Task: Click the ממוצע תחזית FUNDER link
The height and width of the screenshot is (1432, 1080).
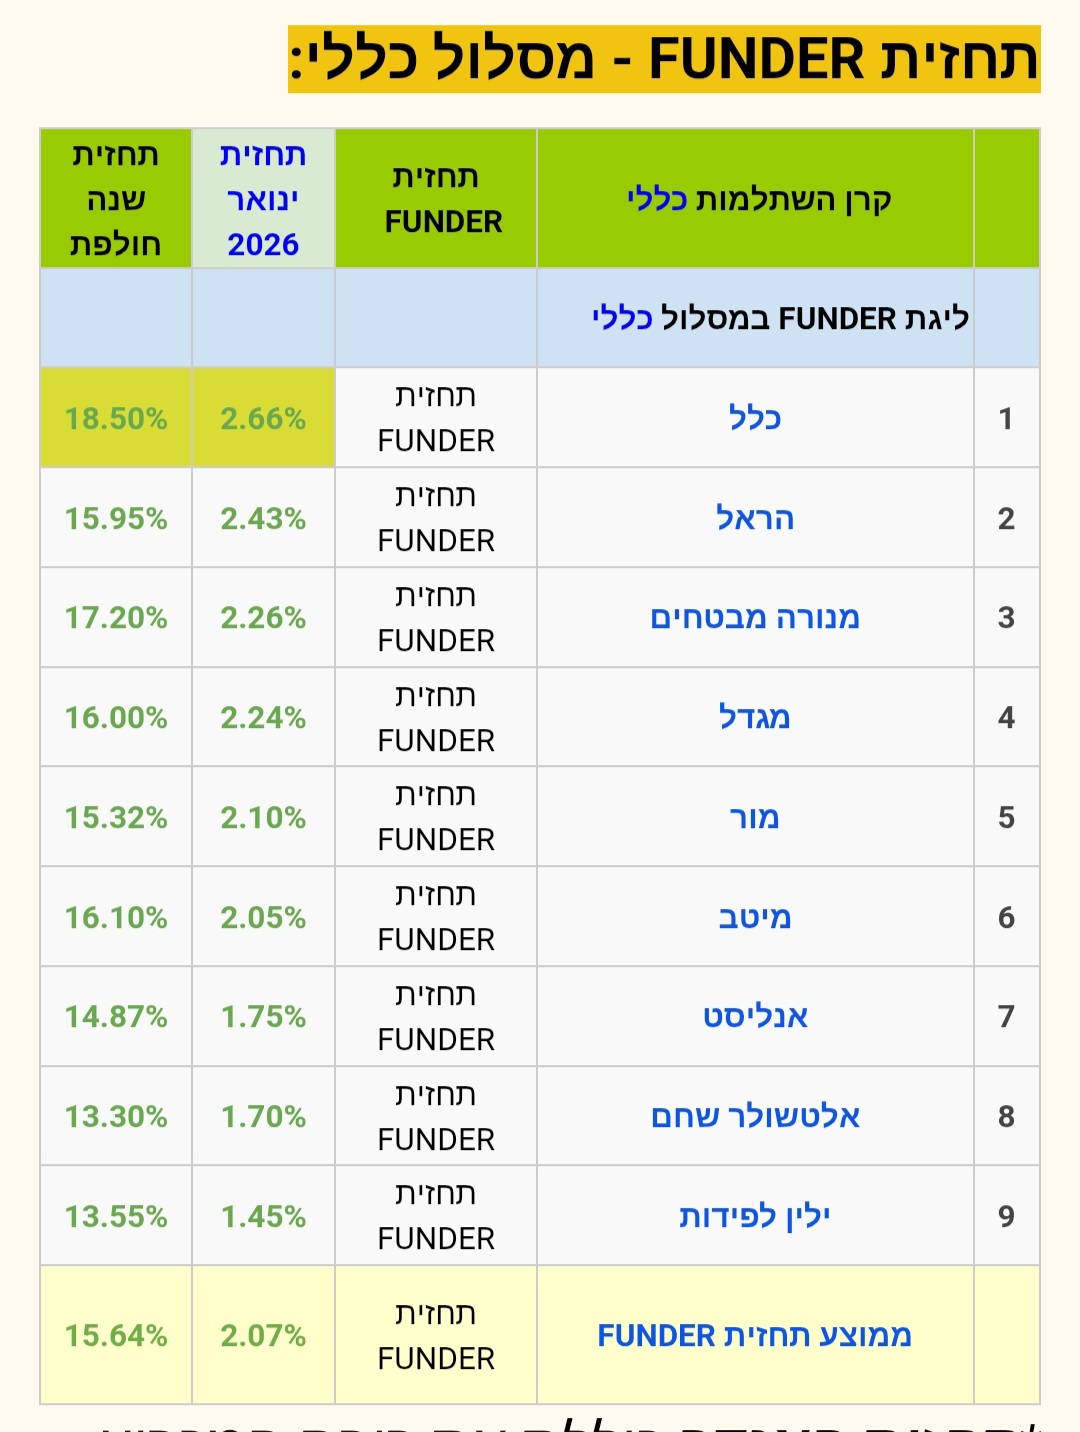Action: [755, 1335]
